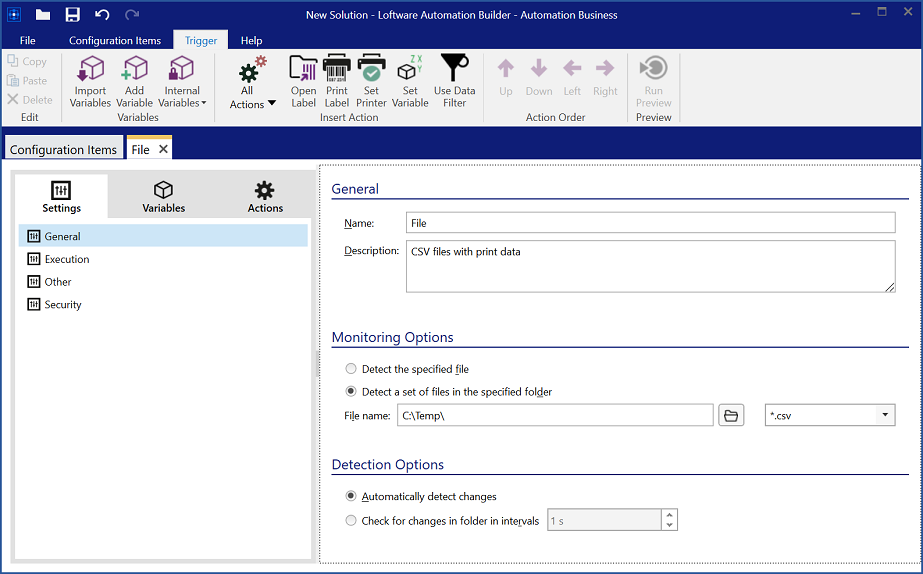This screenshot has width=923, height=574.
Task: Switch to the Variables panel tab
Action: [x=163, y=196]
